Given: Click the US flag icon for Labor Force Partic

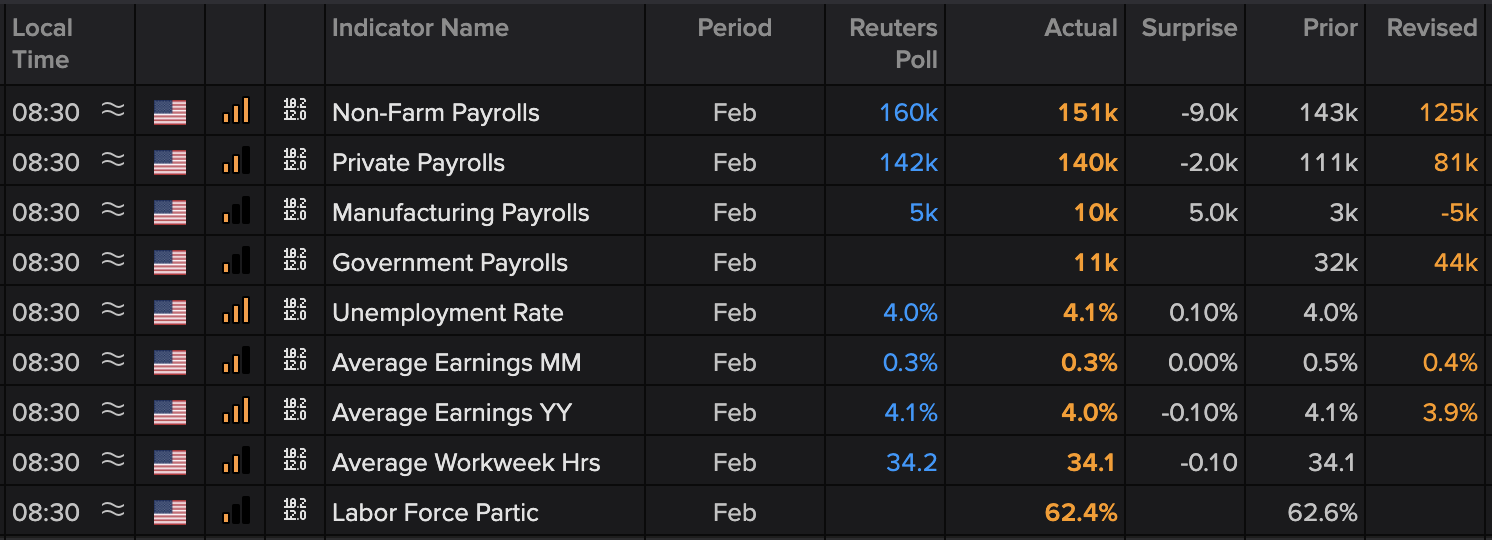Looking at the screenshot, I should tap(170, 512).
